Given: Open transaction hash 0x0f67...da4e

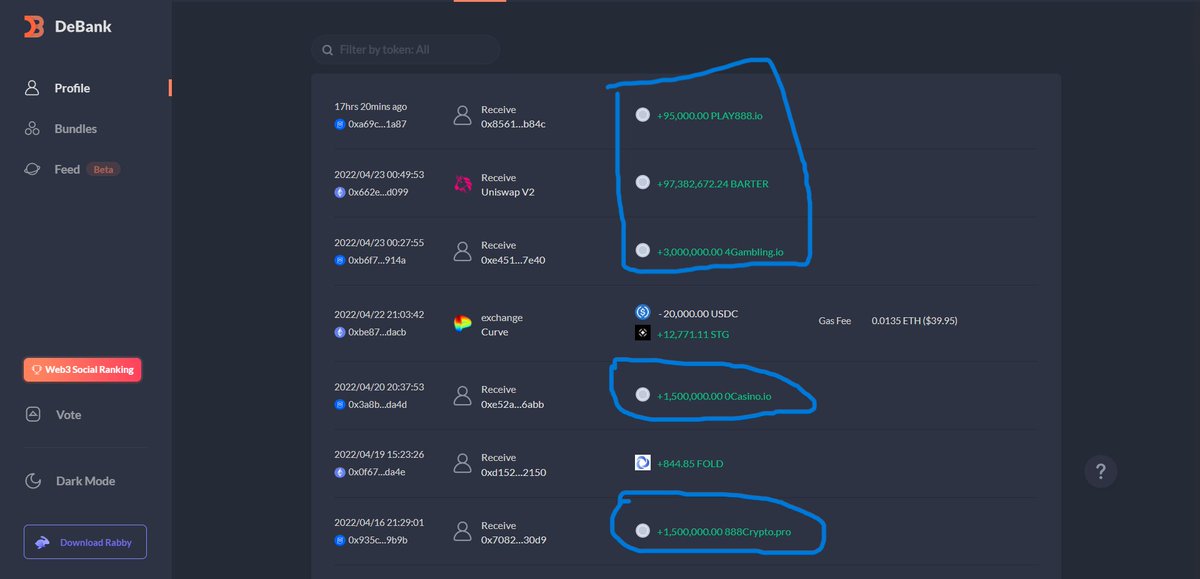Looking at the screenshot, I should [377, 472].
